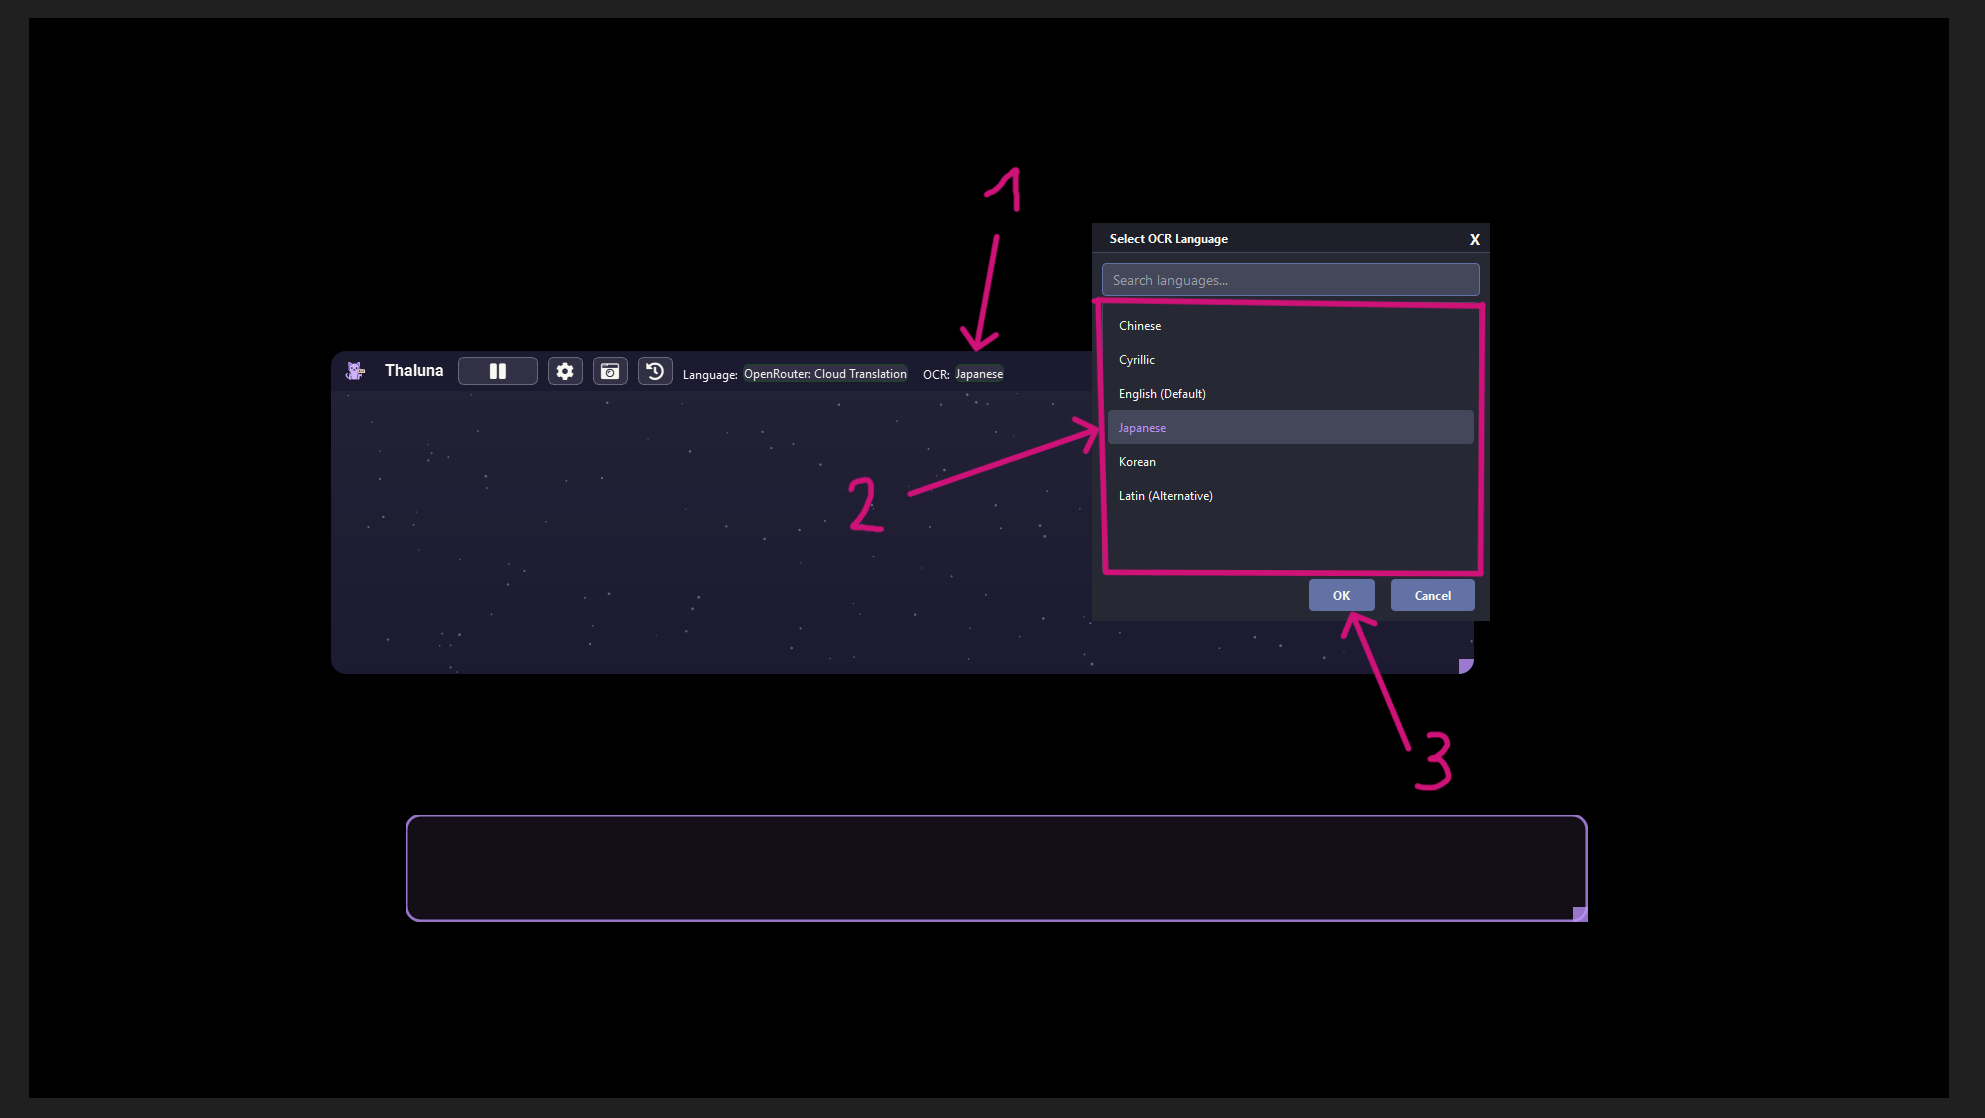This screenshot has height=1118, width=1985.
Task: Close the Select OCR Language dialog
Action: (x=1474, y=239)
